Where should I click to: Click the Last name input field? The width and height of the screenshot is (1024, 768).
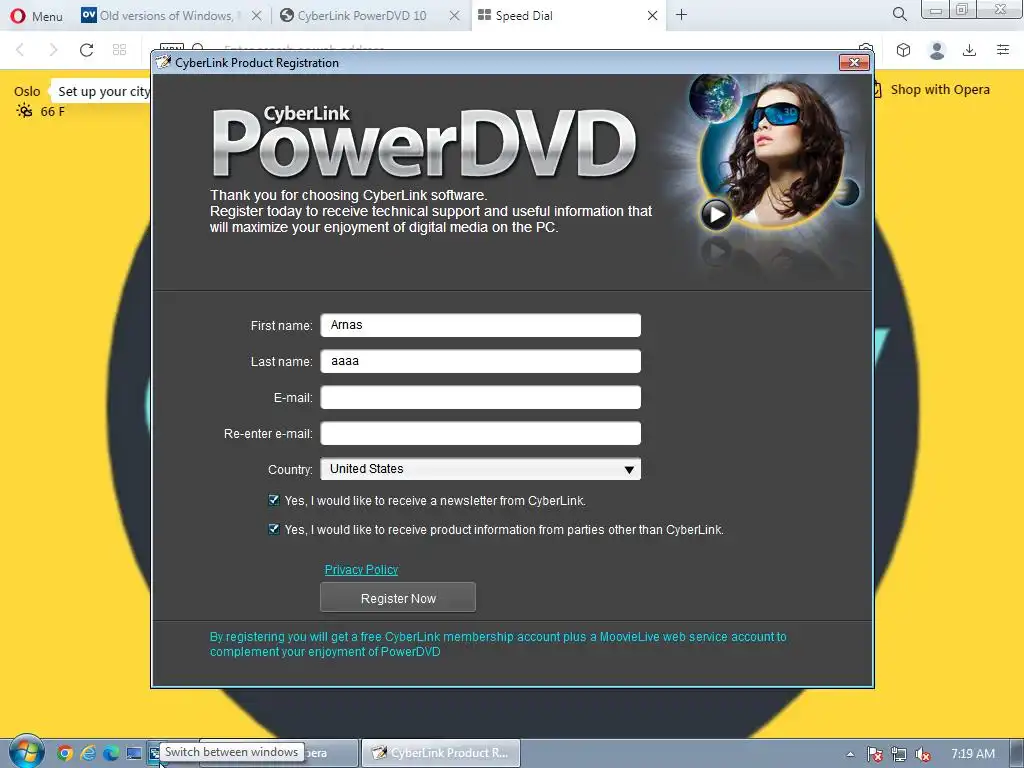click(x=480, y=361)
